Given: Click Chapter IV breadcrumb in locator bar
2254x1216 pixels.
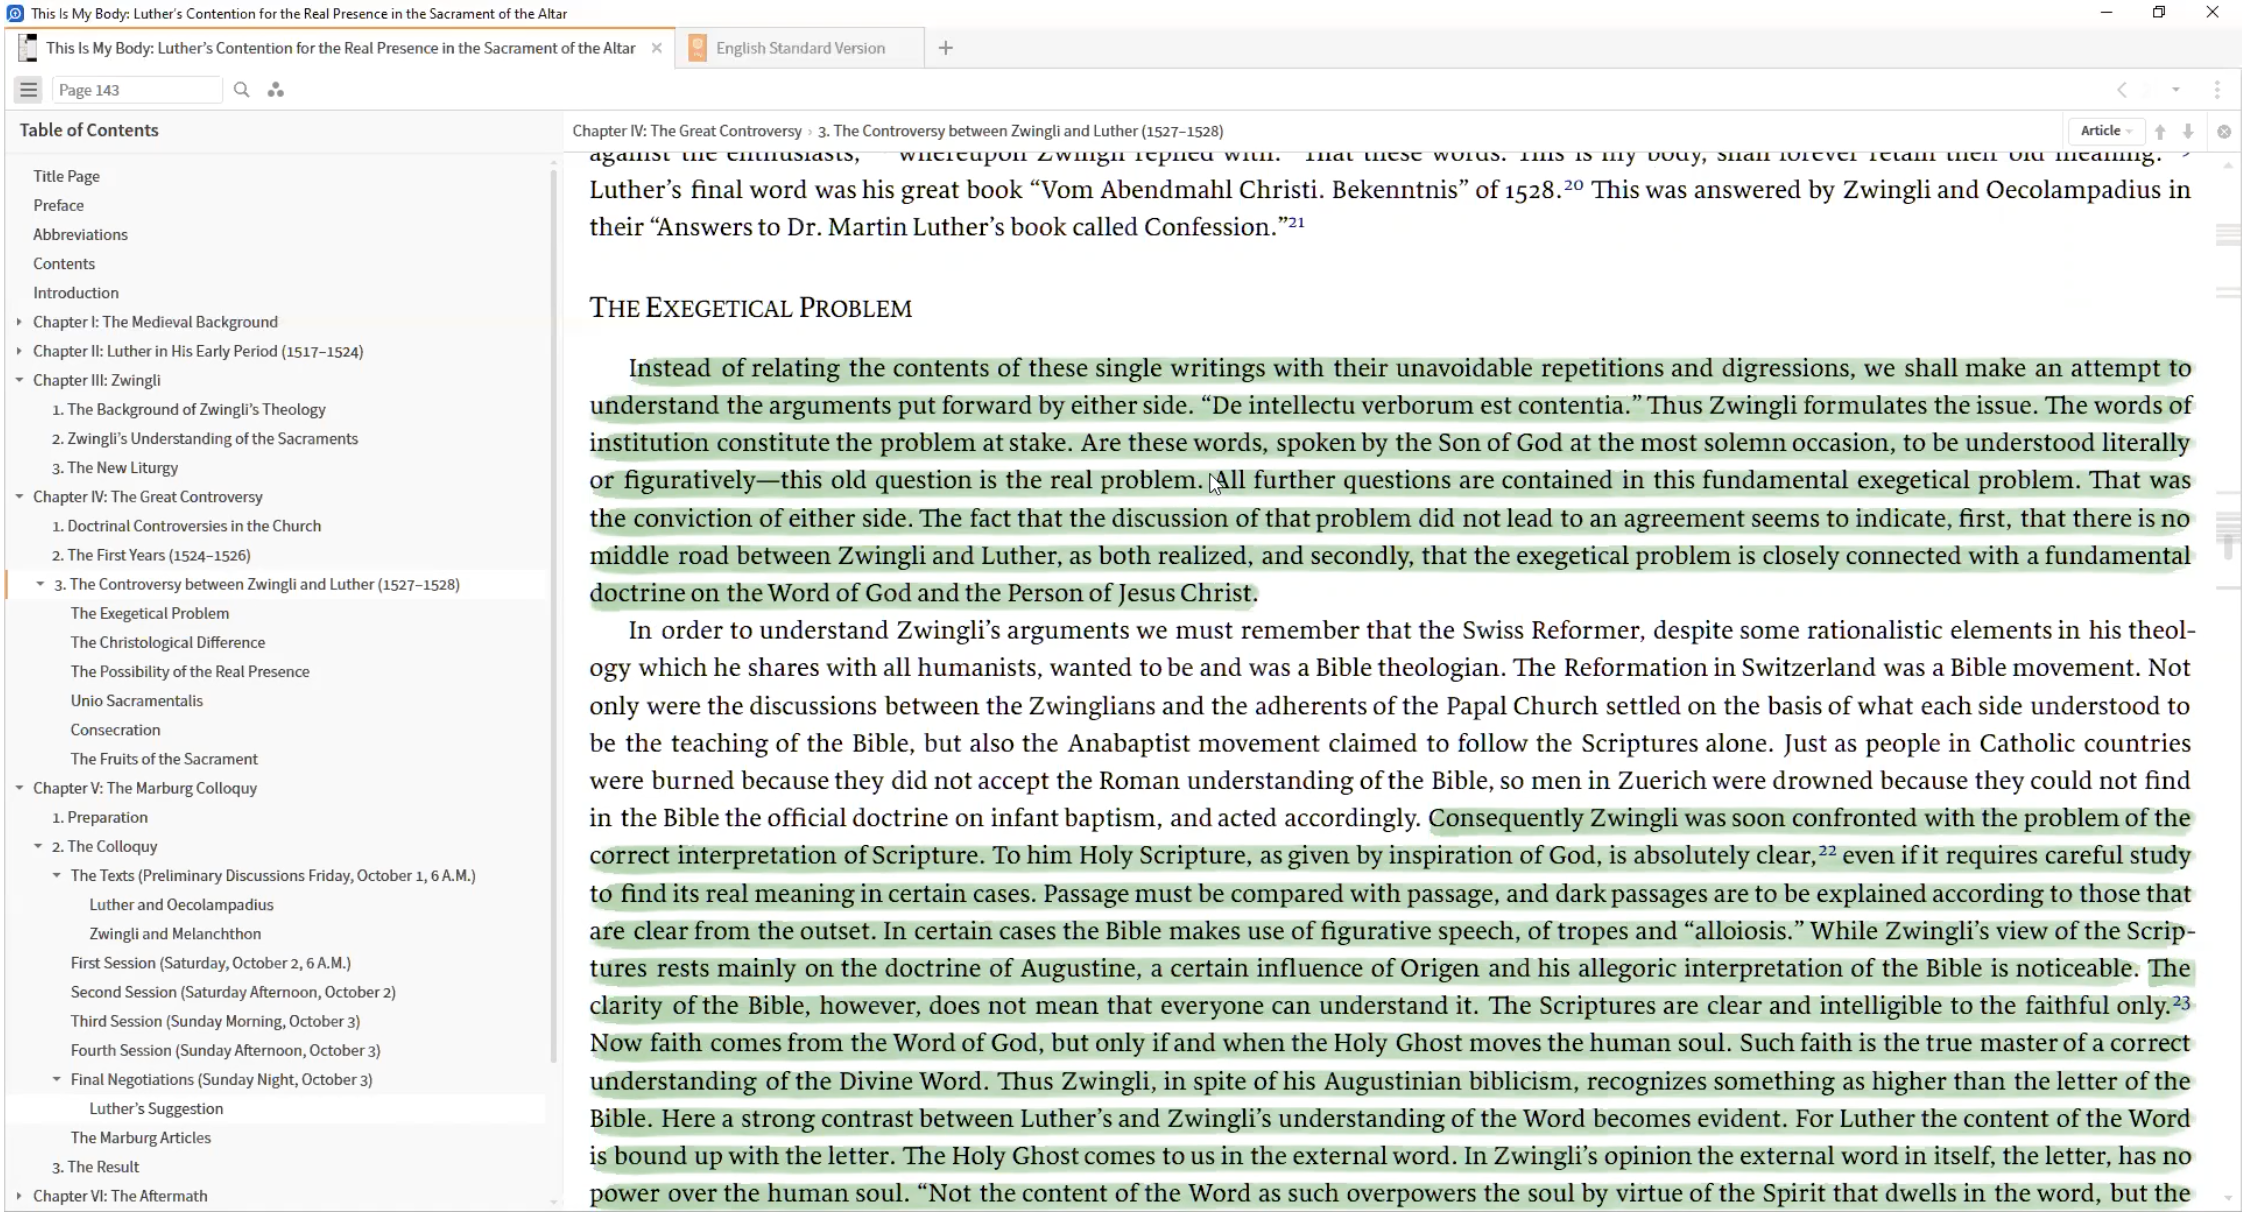Looking at the screenshot, I should pyautogui.click(x=686, y=131).
